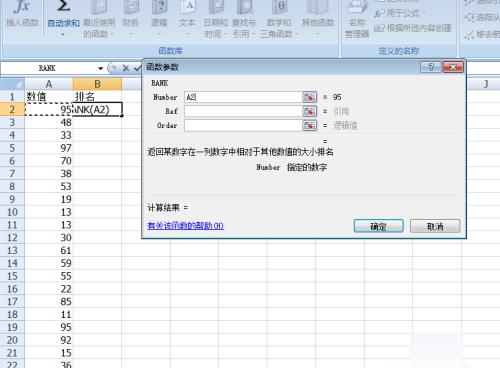Select row 14 header
This screenshot has height=368, width=500.
pyautogui.click(x=12, y=263)
